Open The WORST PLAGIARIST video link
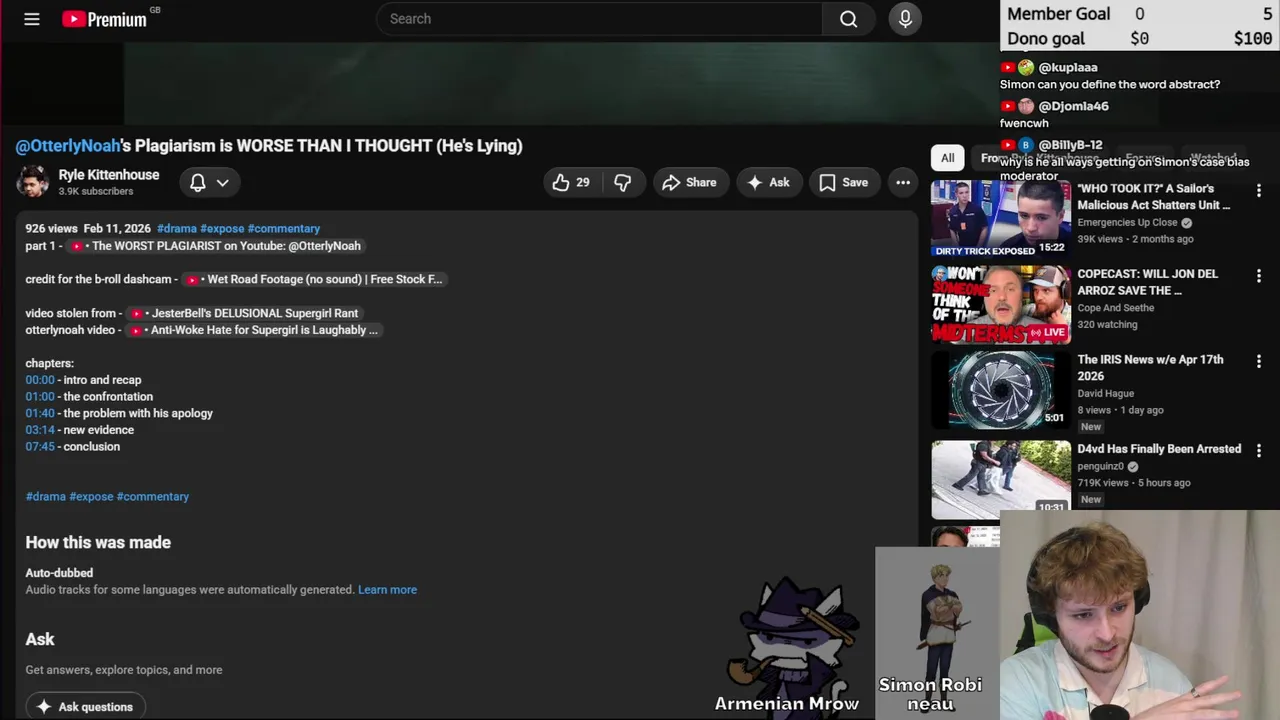This screenshot has height=720, width=1280. coord(216,246)
